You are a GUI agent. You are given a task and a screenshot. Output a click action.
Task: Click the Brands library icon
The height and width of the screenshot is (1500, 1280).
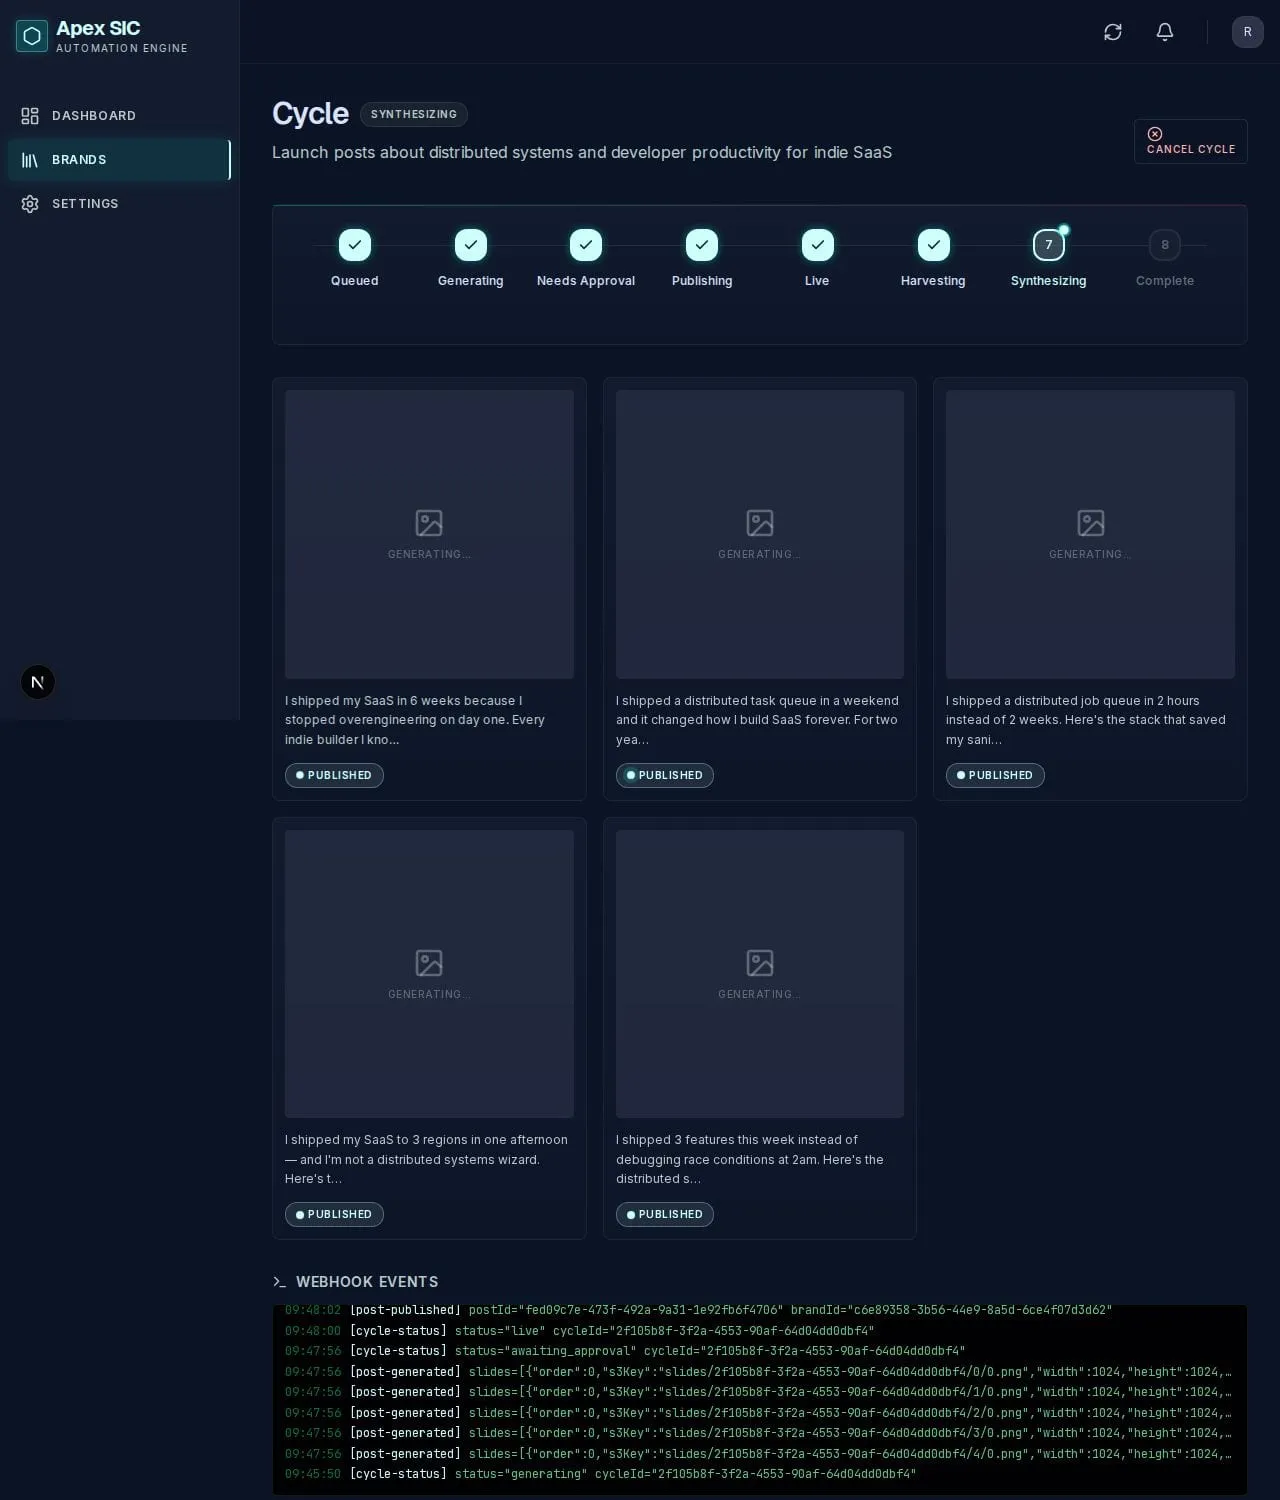[x=30, y=160]
